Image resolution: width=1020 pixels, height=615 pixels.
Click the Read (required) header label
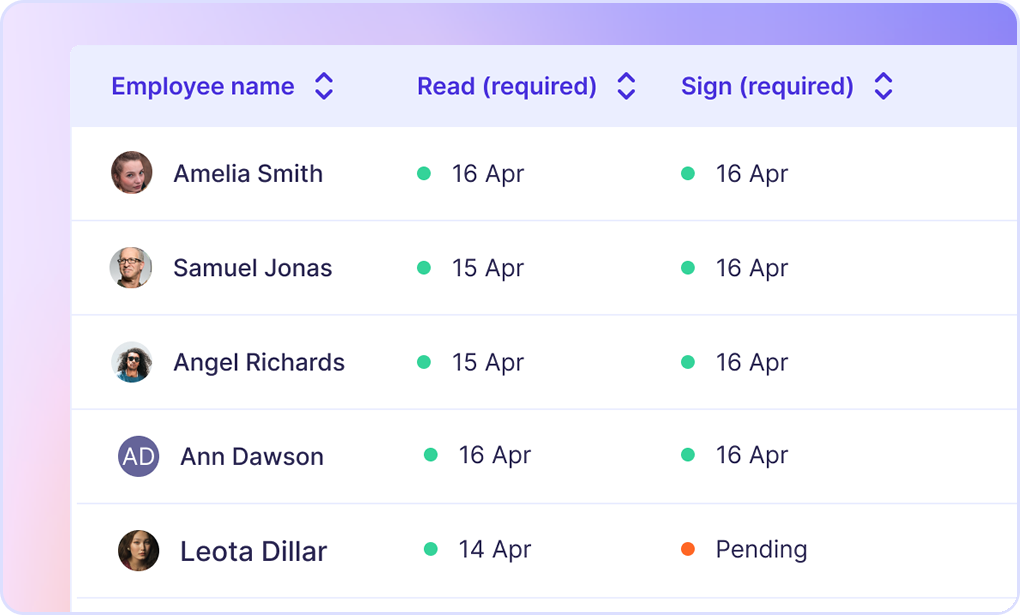[506, 87]
